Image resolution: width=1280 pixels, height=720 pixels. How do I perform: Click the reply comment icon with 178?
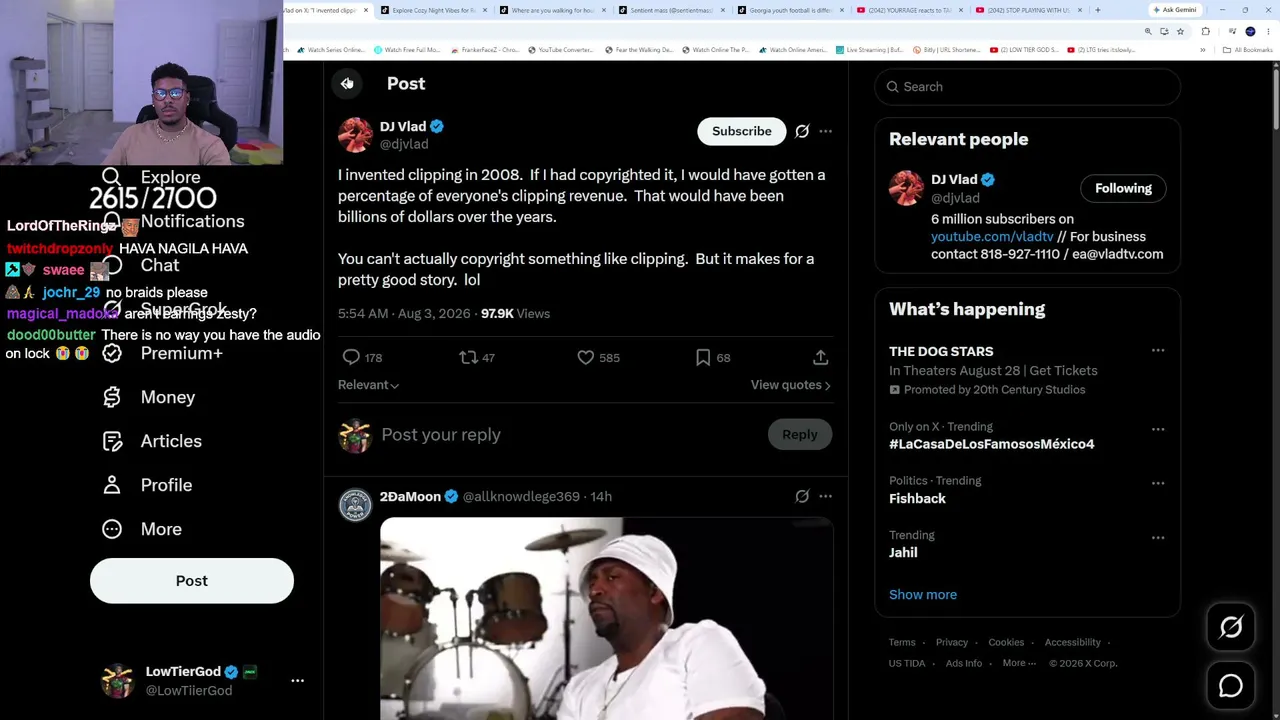coord(351,357)
